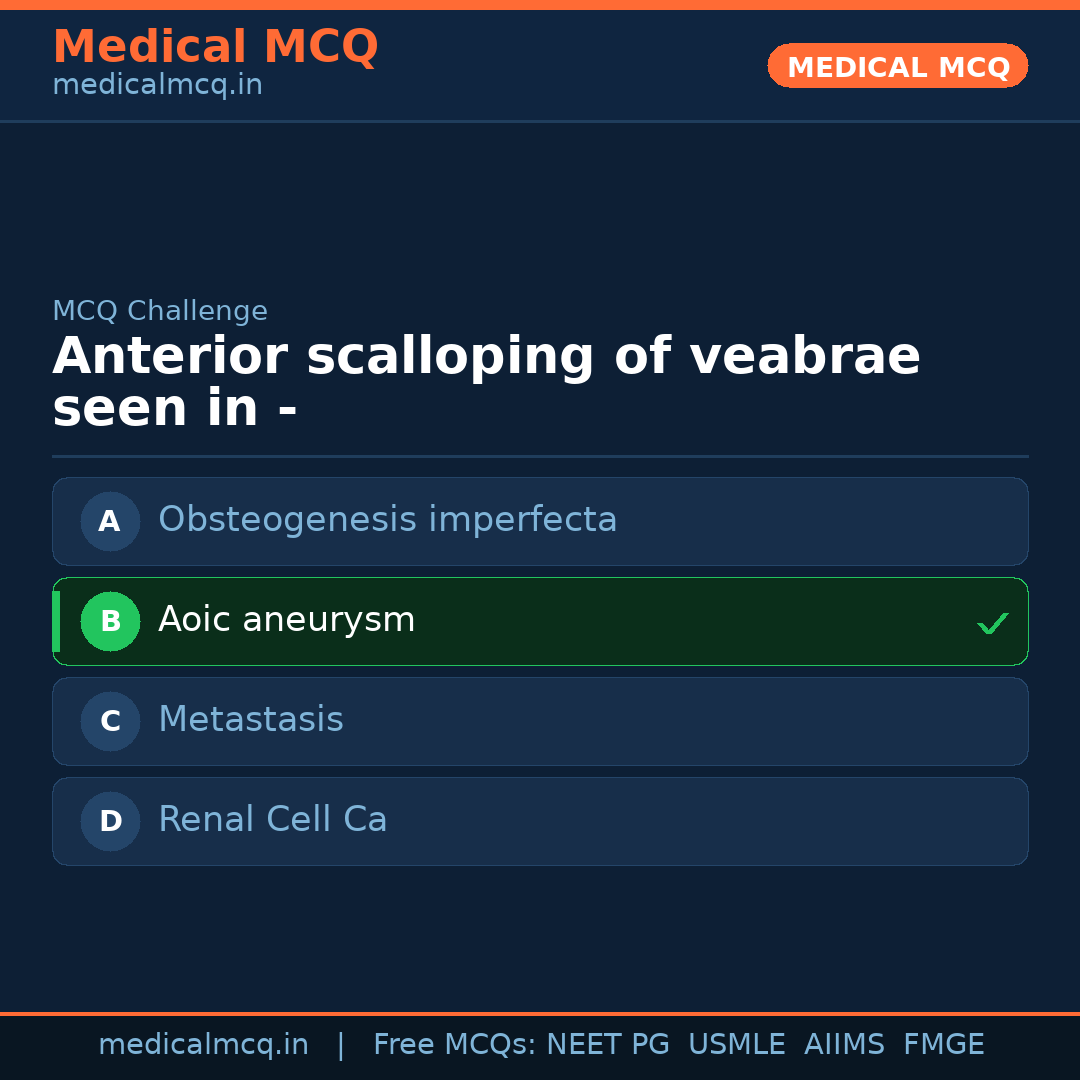Click the "Anterior scalloping of veabrae" question text
The image size is (1080, 1080).
pyautogui.click(x=486, y=357)
